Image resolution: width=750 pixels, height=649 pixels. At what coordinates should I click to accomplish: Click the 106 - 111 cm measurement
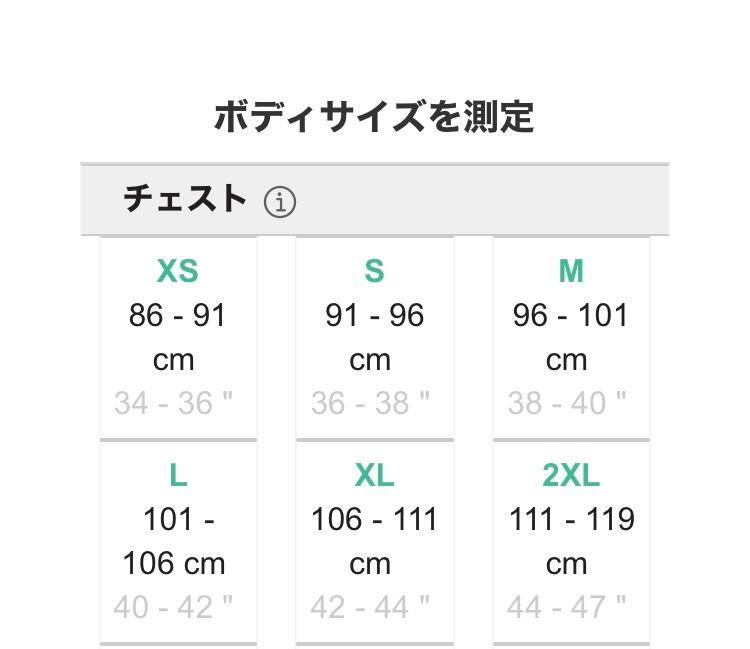pyautogui.click(x=374, y=541)
